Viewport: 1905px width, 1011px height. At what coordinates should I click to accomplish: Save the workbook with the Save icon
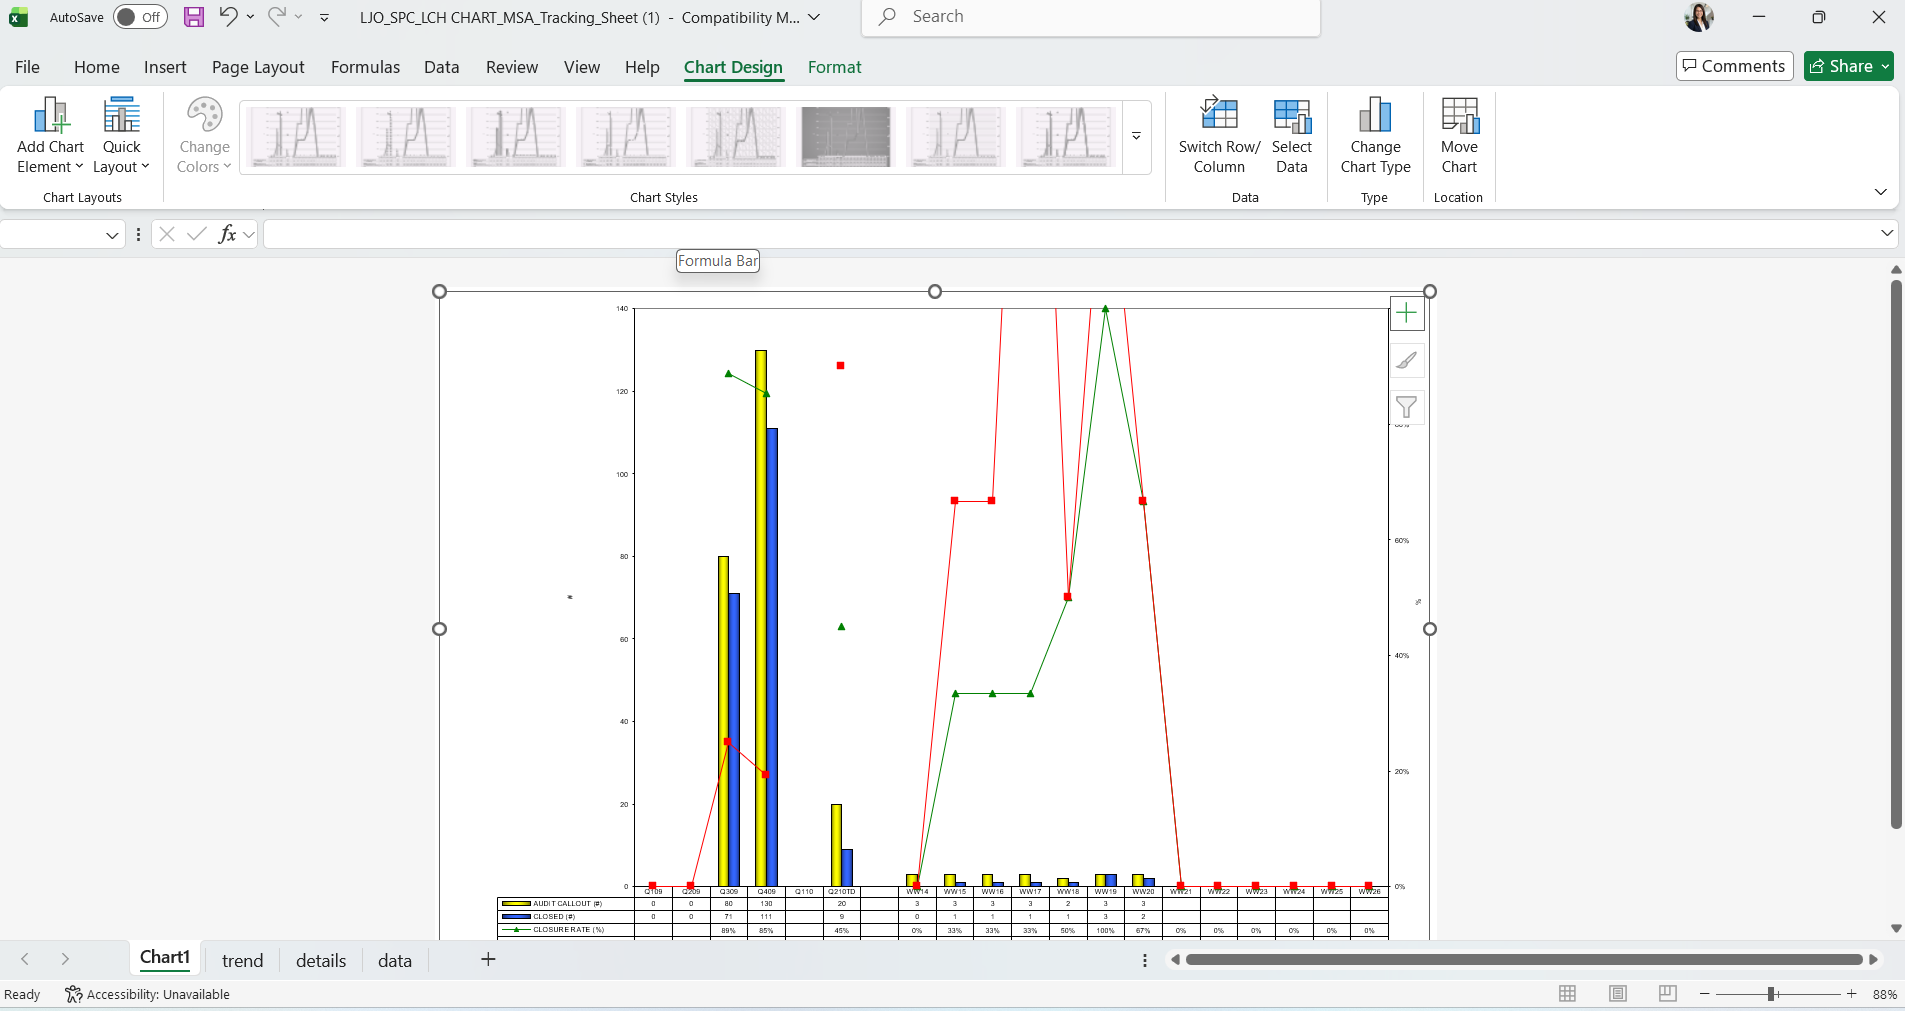pos(194,17)
